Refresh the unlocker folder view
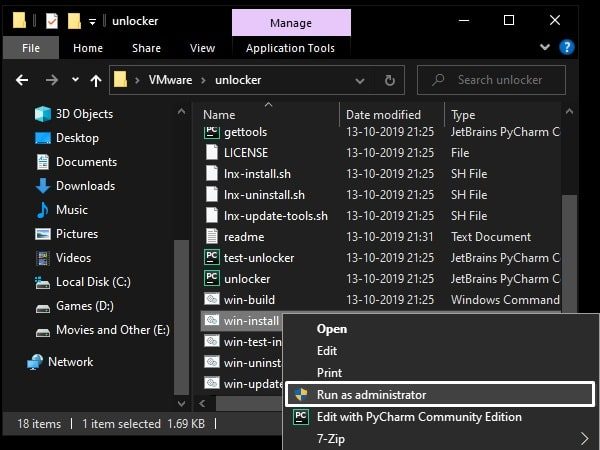The height and width of the screenshot is (450, 600). 390,80
